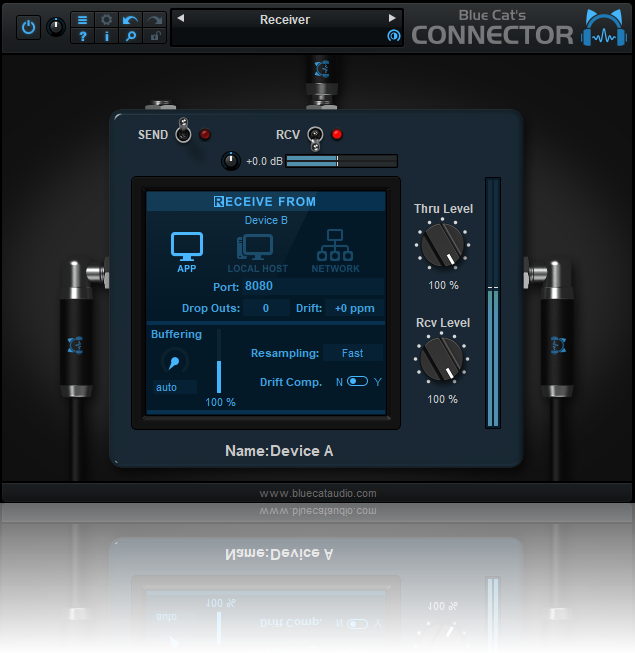The width and height of the screenshot is (635, 653).
Task: Toggle the lock icon in the toolbar
Action: [154, 36]
